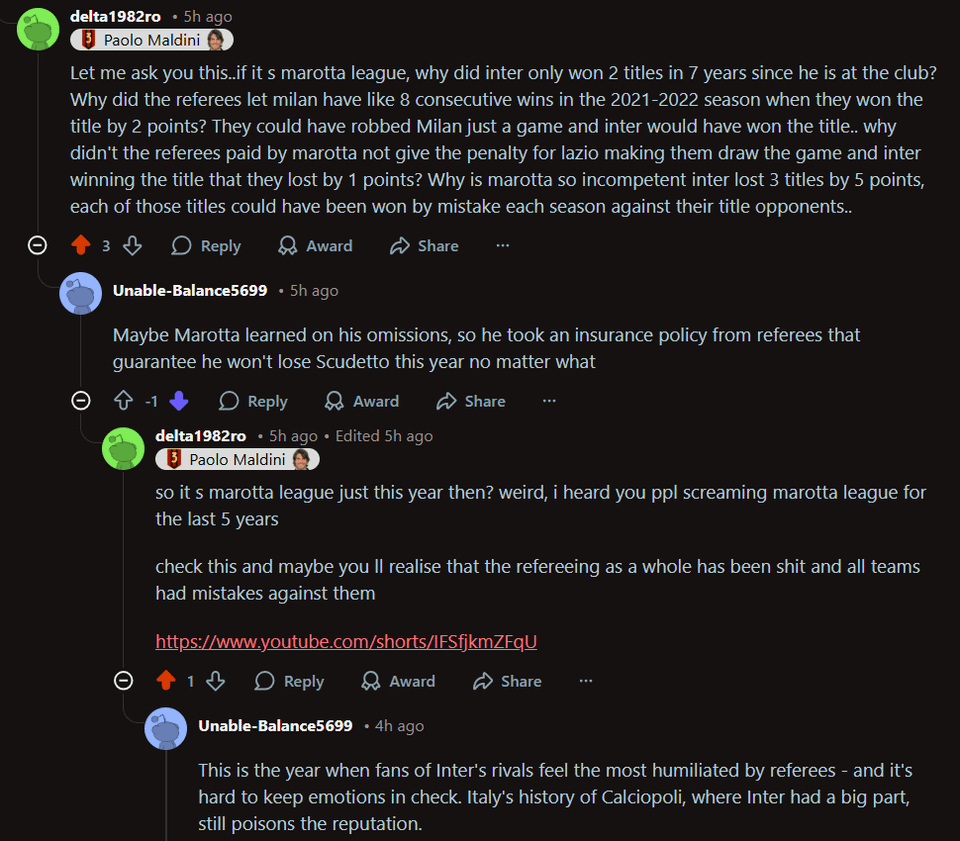Upvote delta1982ro's top comment about Marotta league
Image resolution: width=960 pixels, height=841 pixels.
[x=81, y=246]
